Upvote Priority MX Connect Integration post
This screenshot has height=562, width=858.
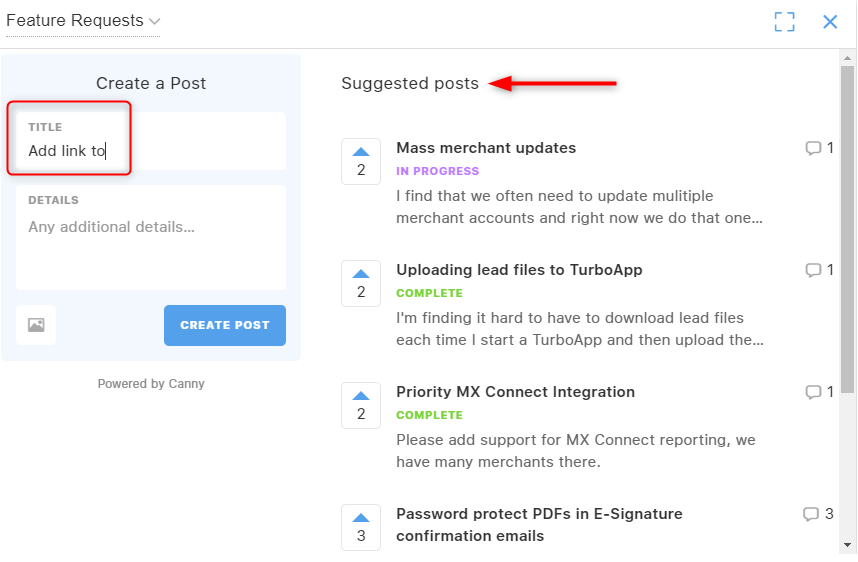(361, 405)
